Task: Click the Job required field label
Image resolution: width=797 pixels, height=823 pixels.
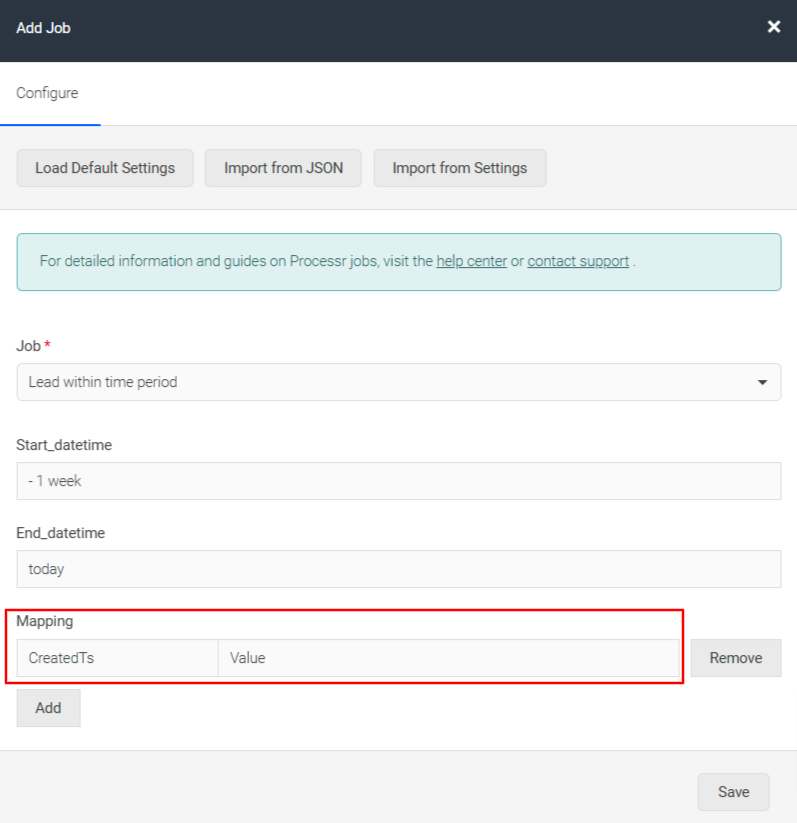Action: 33,346
